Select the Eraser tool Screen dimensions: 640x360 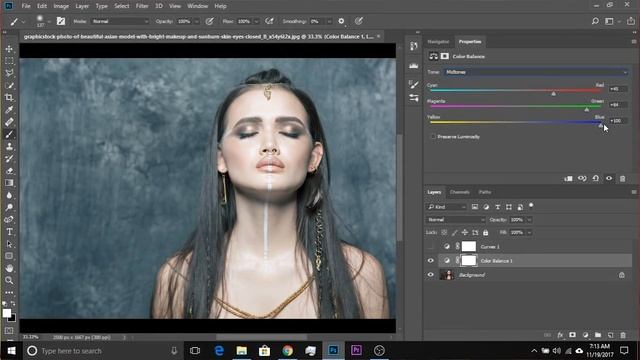click(x=9, y=171)
